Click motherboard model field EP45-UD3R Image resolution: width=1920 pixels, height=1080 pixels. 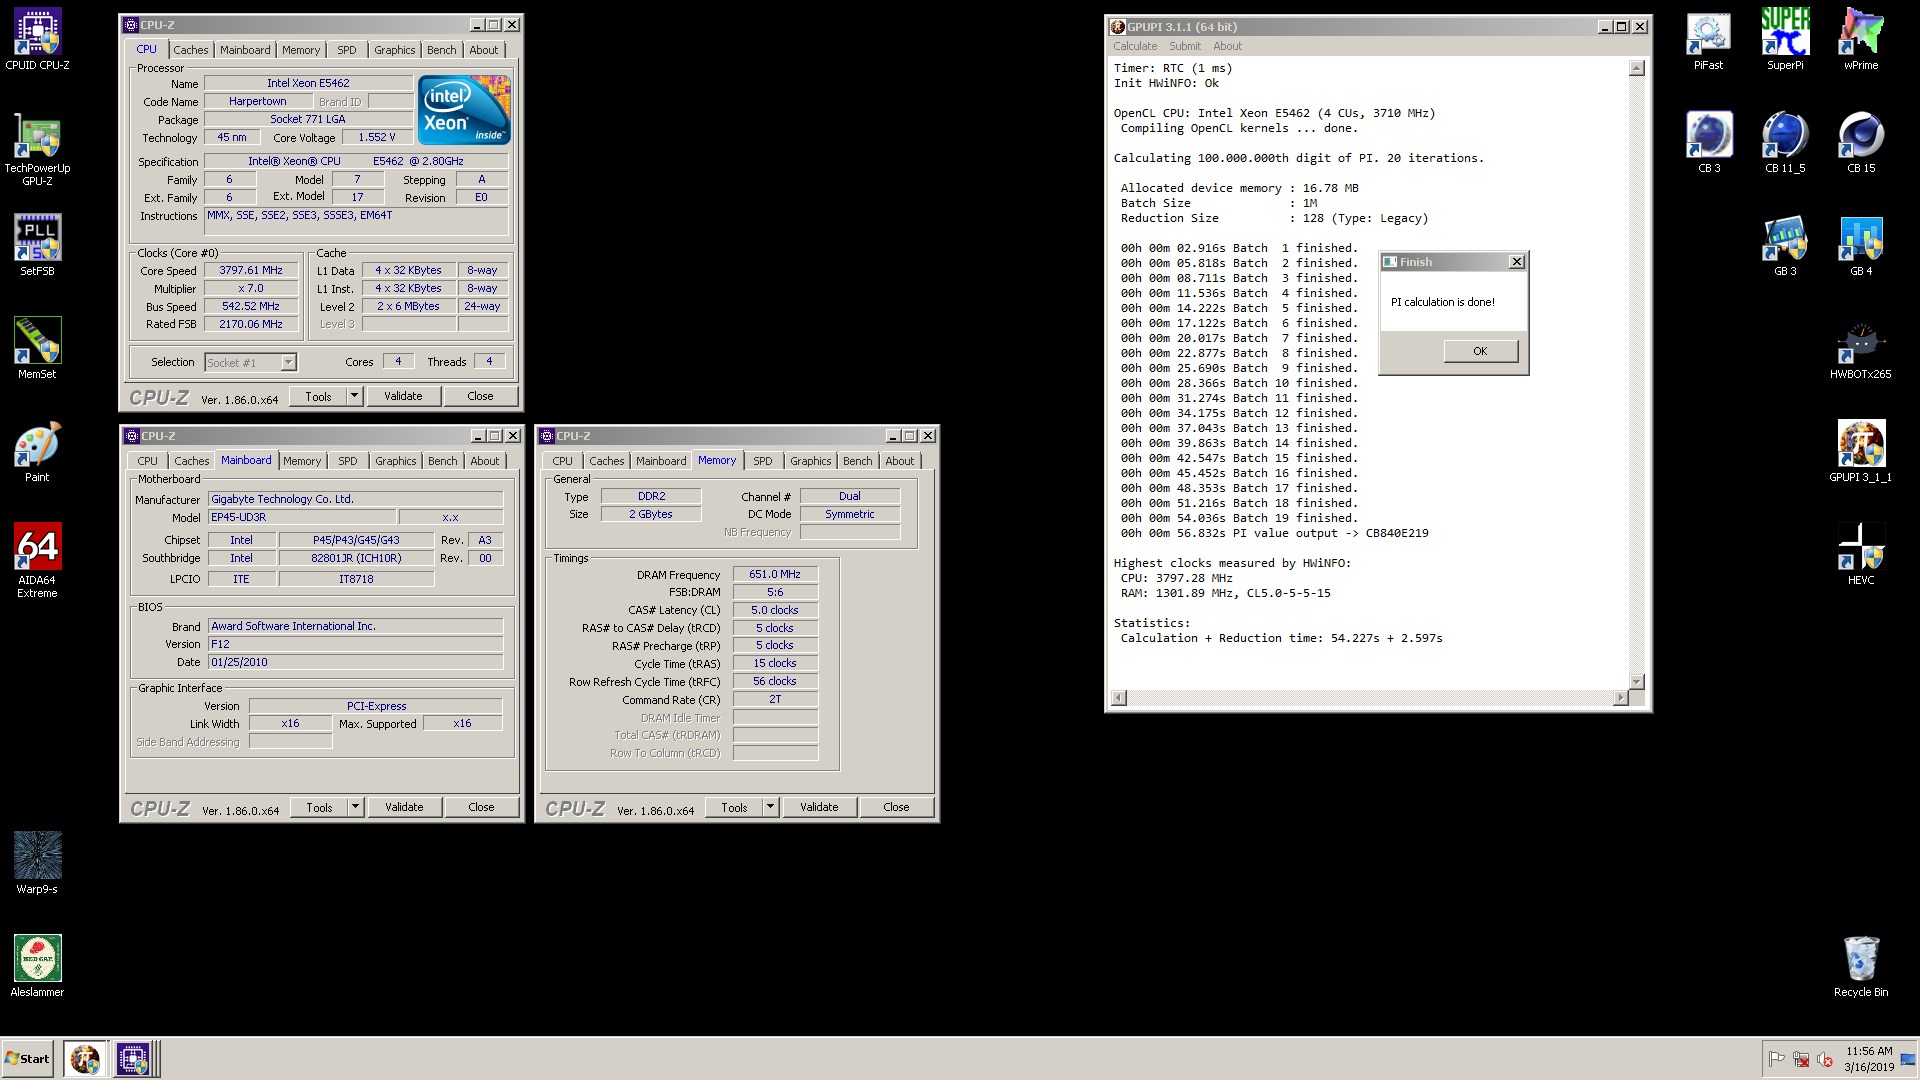click(x=302, y=517)
